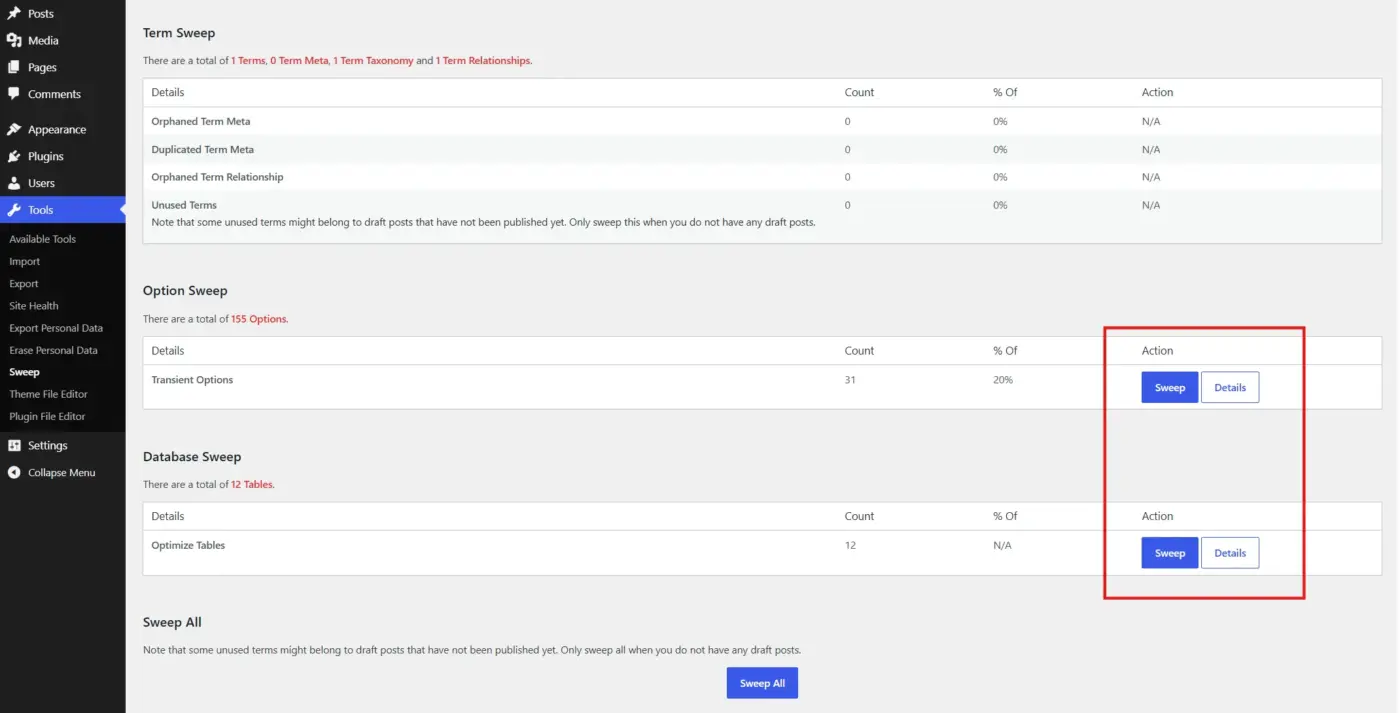Click the red '12 Tables' text
Screen dimensions: 1400x713
[x=252, y=485]
